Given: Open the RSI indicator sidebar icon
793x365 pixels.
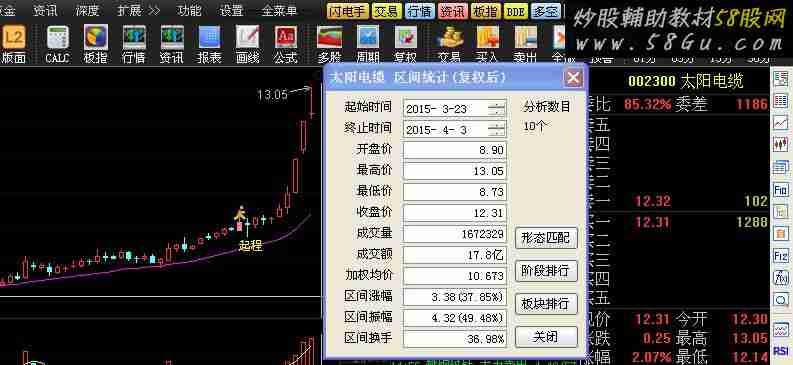Looking at the screenshot, I should click(x=781, y=351).
